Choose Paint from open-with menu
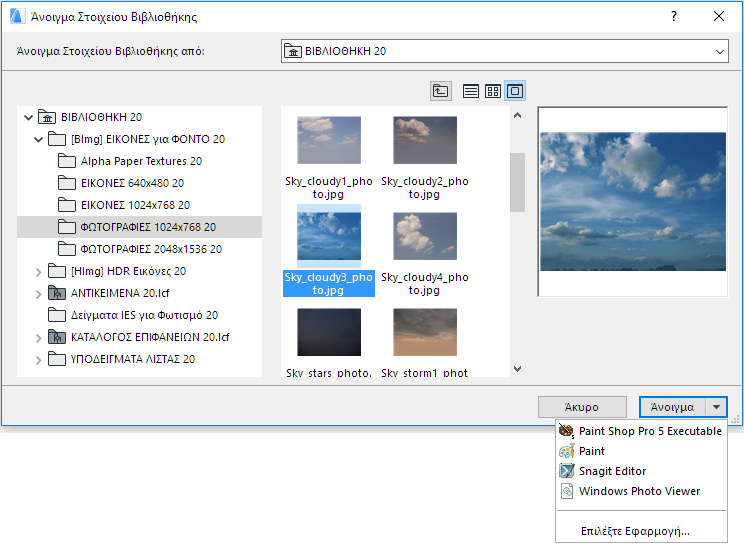 tap(642, 451)
